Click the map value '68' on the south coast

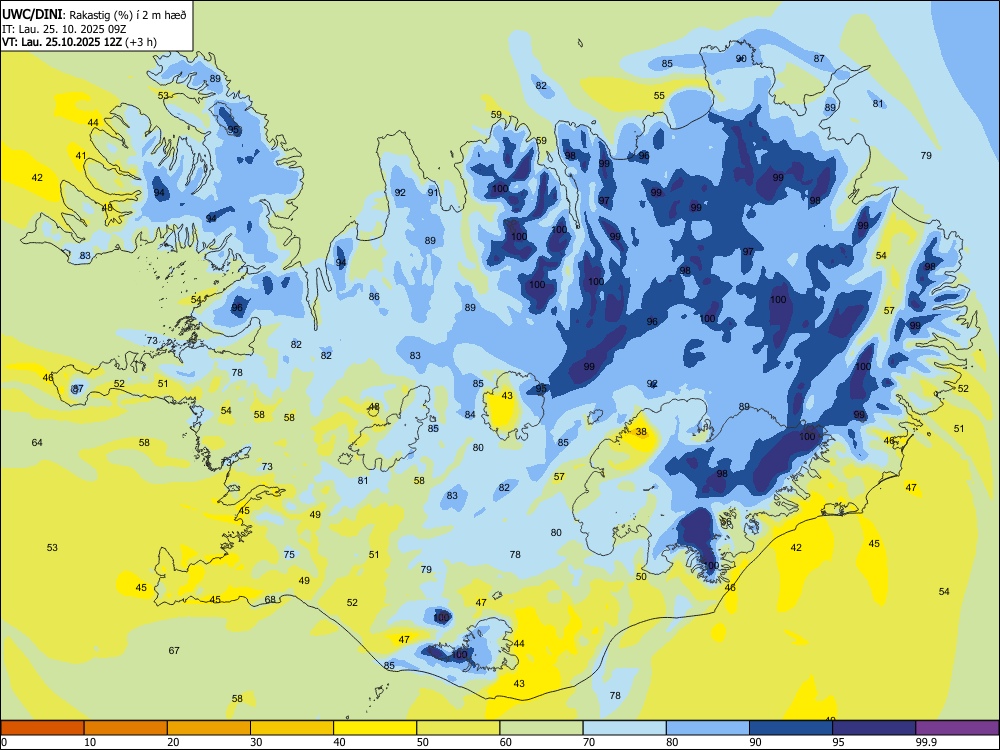[x=270, y=599]
